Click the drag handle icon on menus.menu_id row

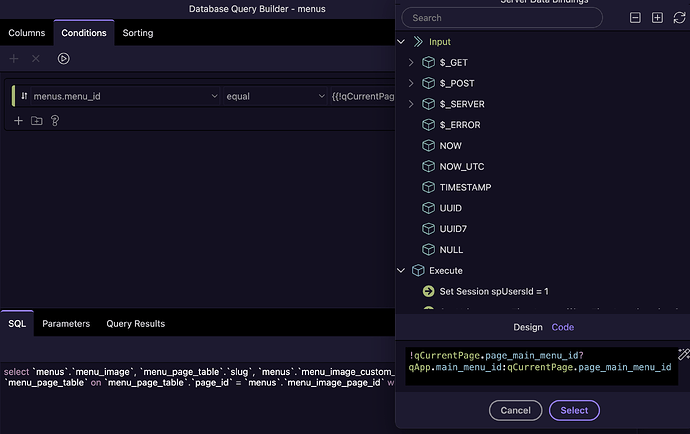point(24,96)
